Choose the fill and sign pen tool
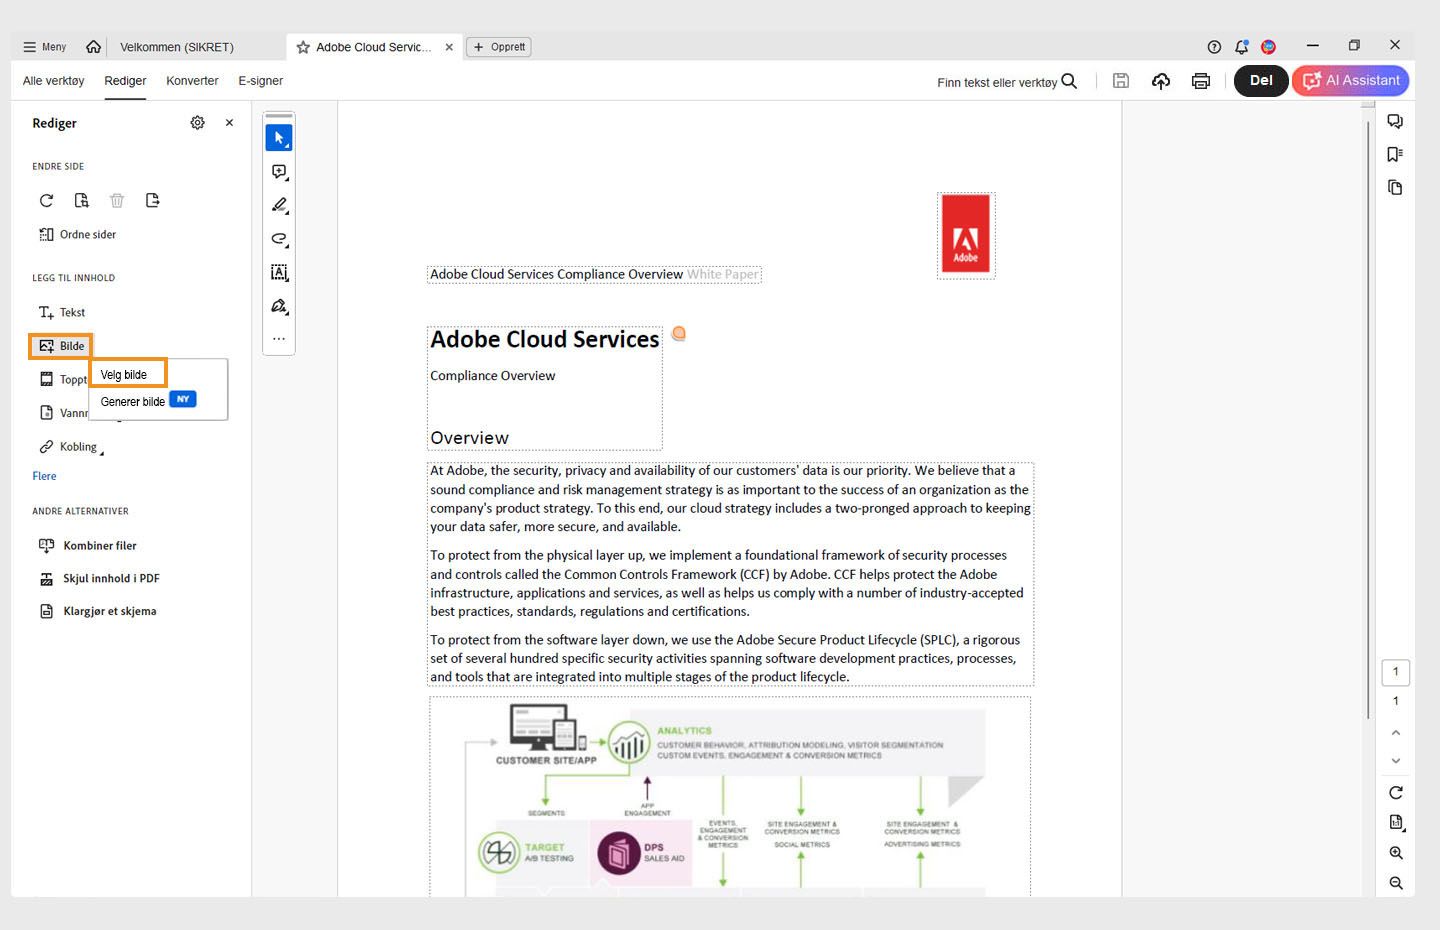1440x930 pixels. tap(279, 306)
